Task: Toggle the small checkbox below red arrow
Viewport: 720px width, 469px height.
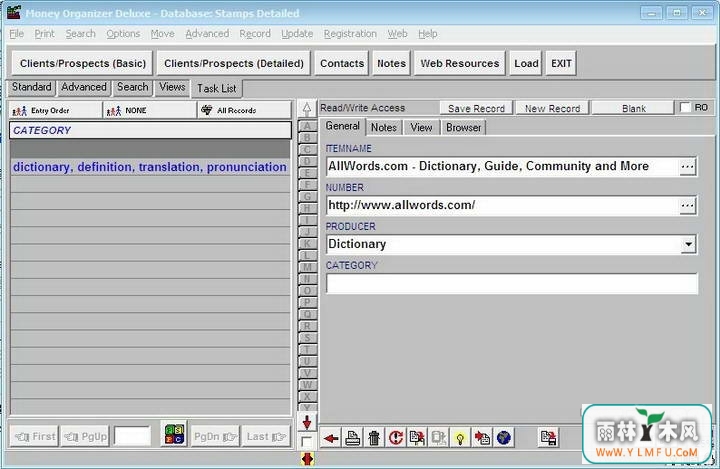Action: point(306,442)
